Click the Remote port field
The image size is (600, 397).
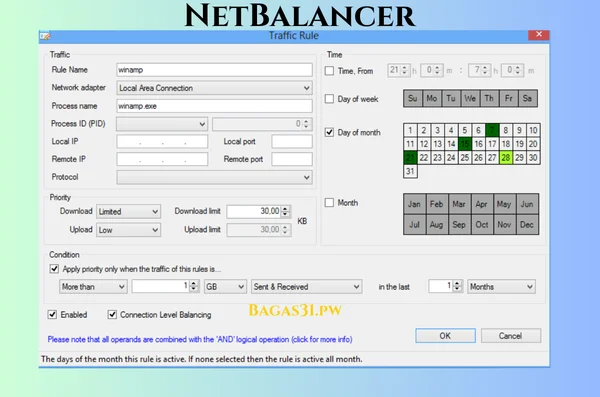292,159
